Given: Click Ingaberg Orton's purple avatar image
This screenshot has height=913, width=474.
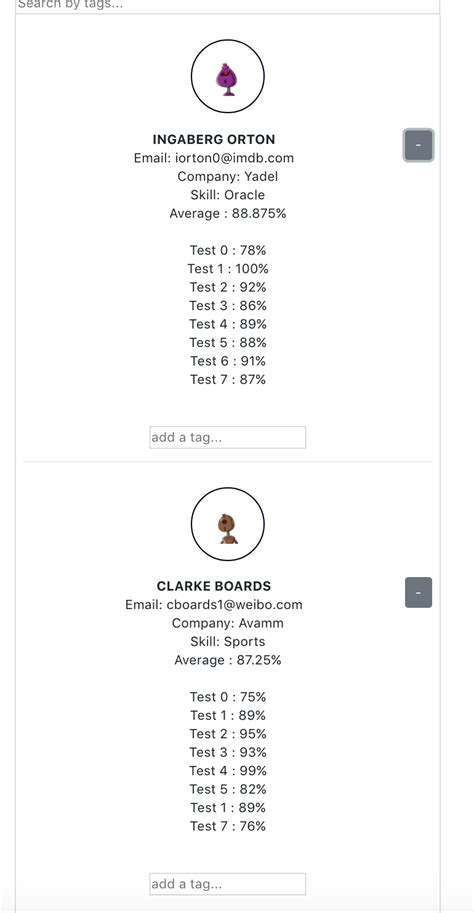Looking at the screenshot, I should click(x=228, y=76).
